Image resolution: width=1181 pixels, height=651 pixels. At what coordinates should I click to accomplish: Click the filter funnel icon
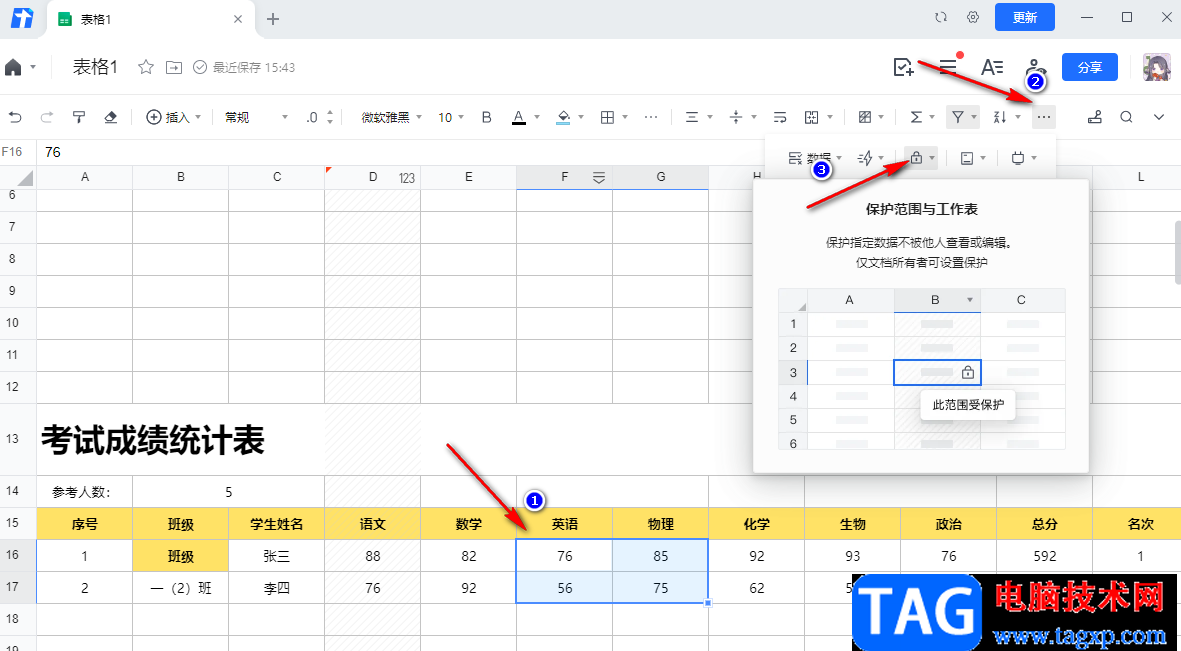click(x=957, y=117)
